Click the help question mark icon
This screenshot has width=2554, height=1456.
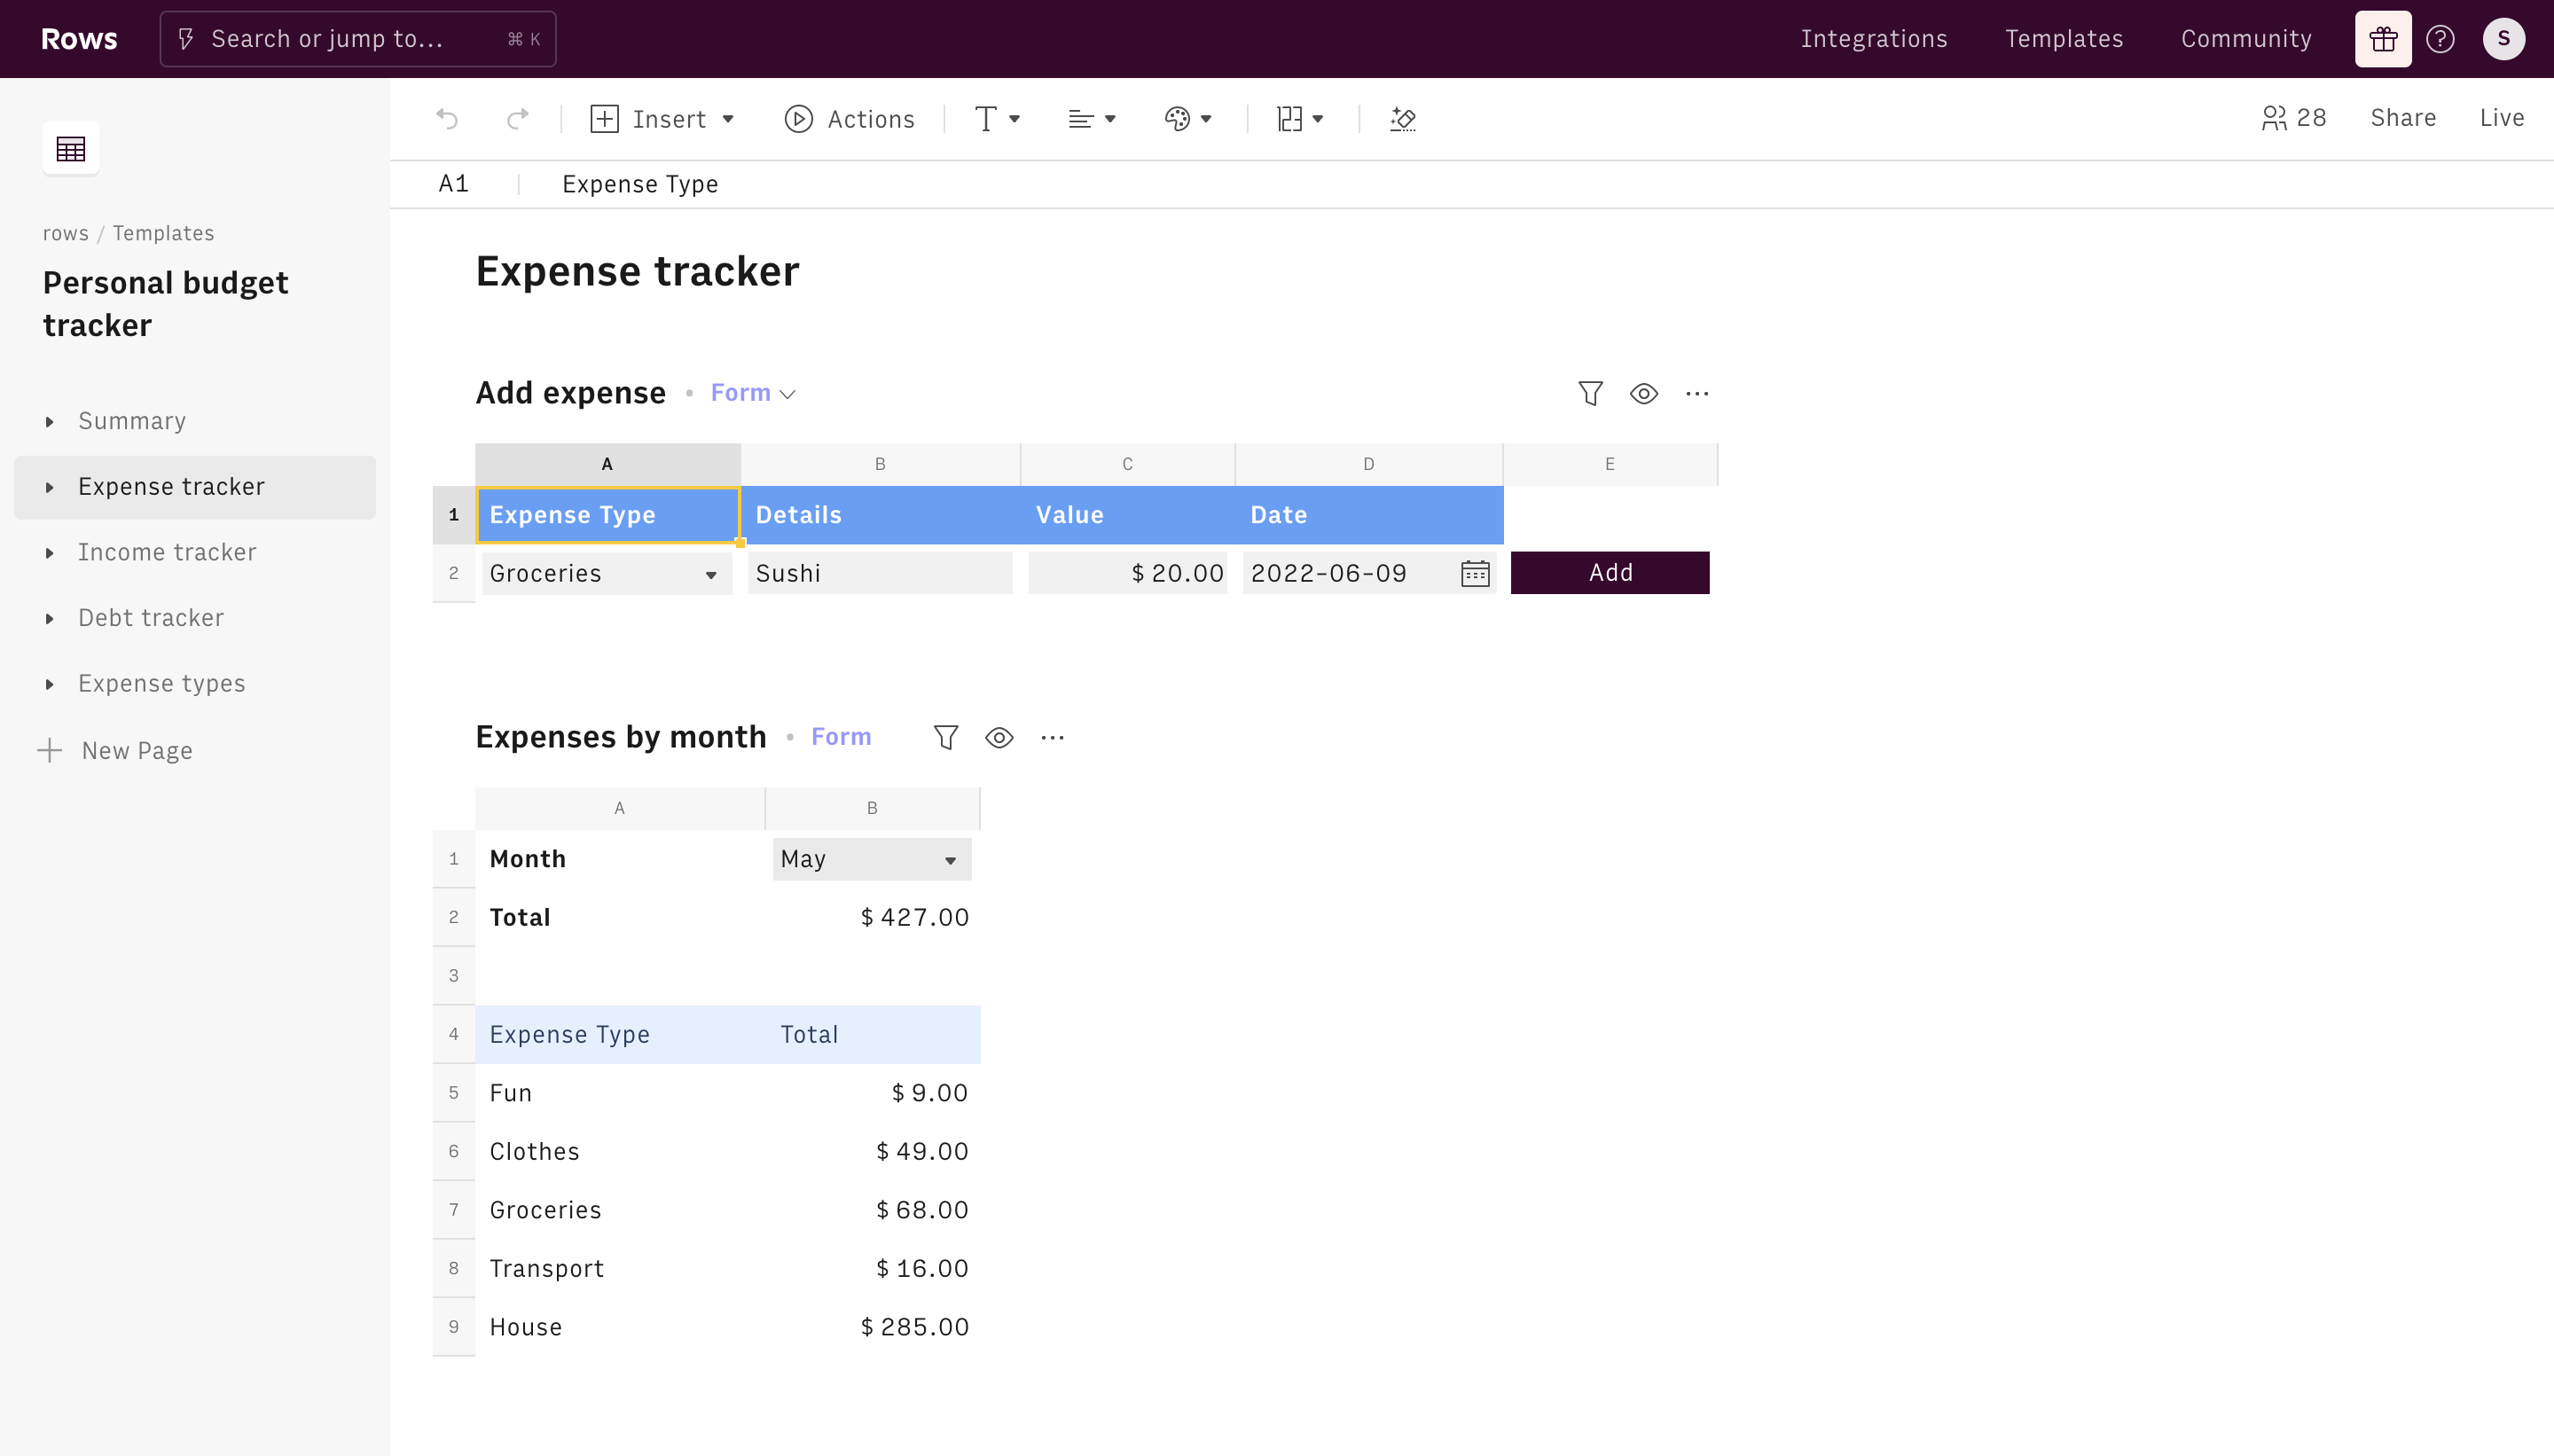point(2440,39)
